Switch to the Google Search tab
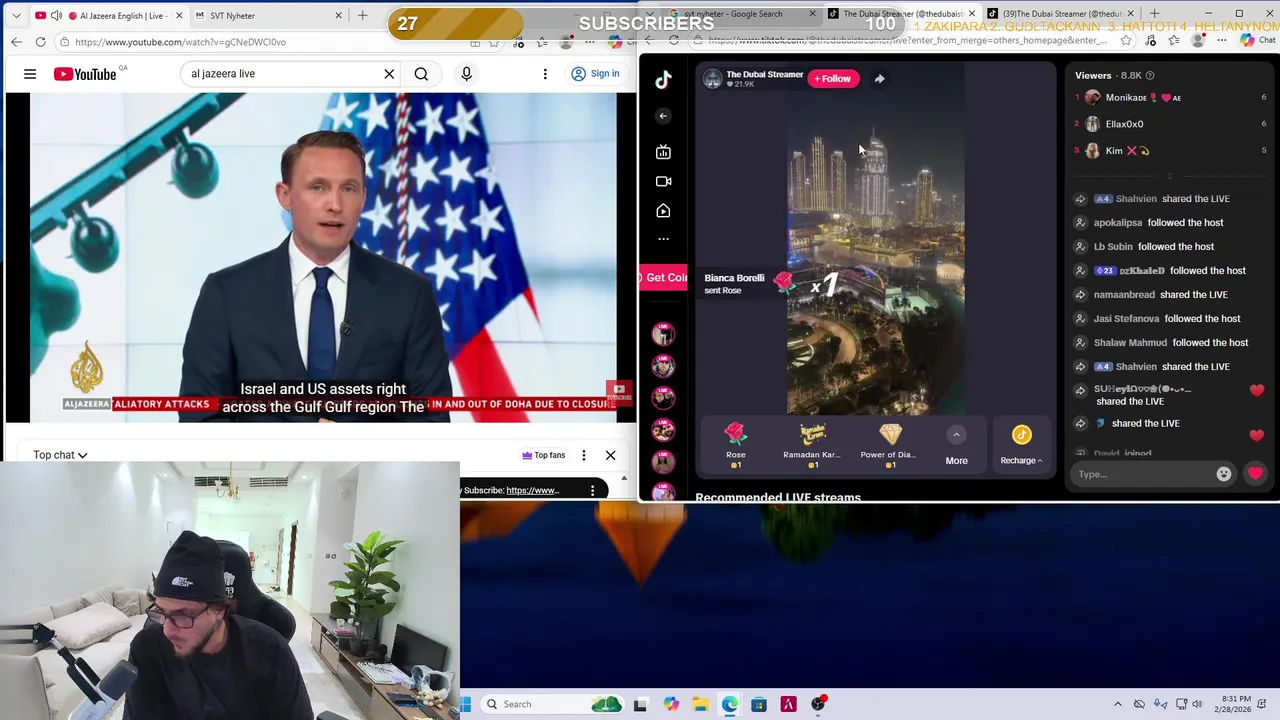This screenshot has width=1280, height=720. [x=740, y=14]
